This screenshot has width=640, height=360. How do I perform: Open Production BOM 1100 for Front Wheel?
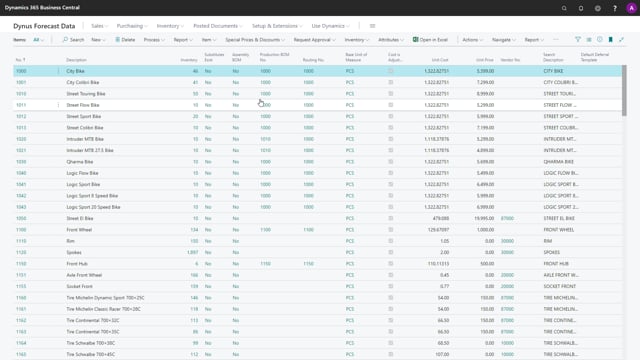pyautogui.click(x=265, y=230)
